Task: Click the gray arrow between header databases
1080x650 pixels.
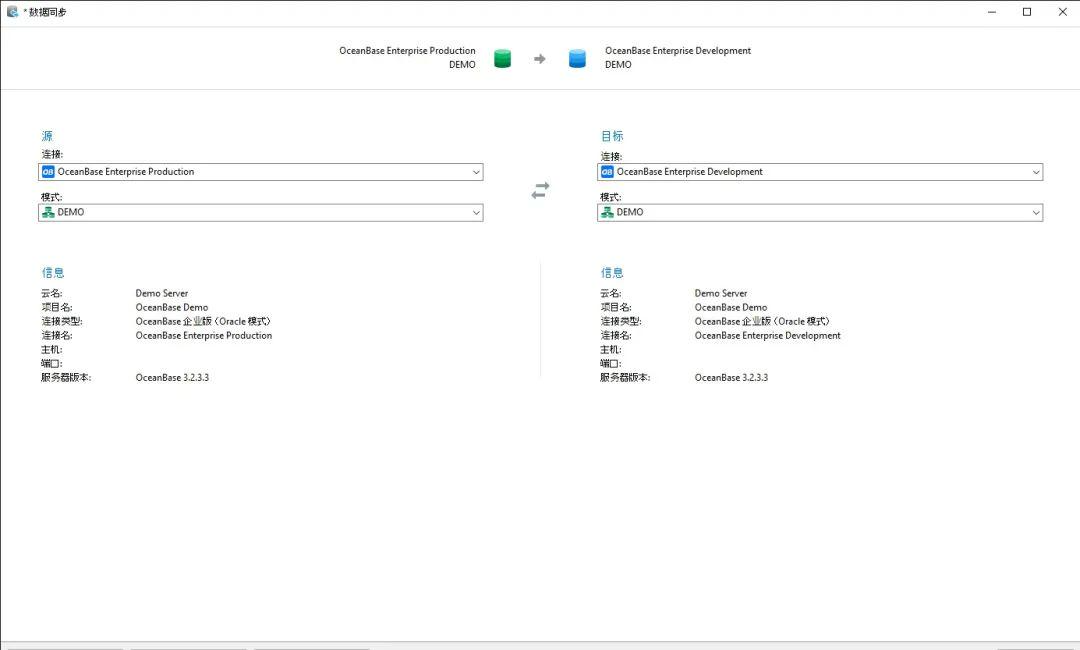Action: 540,59
